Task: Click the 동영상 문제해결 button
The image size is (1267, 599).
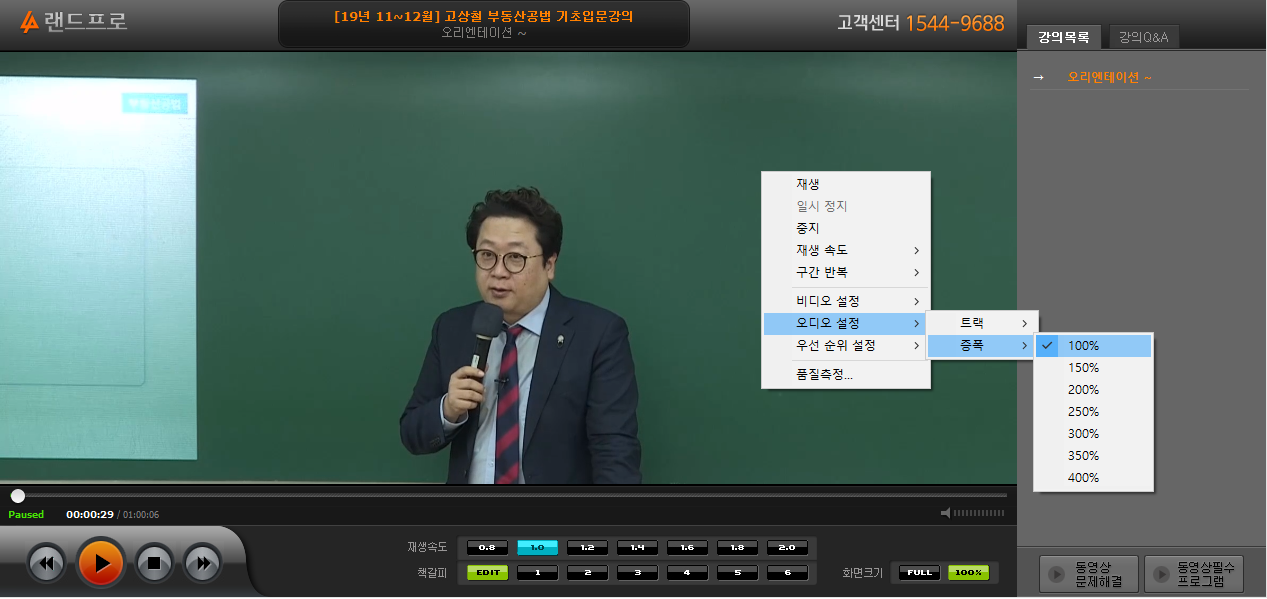Action: click(1088, 574)
